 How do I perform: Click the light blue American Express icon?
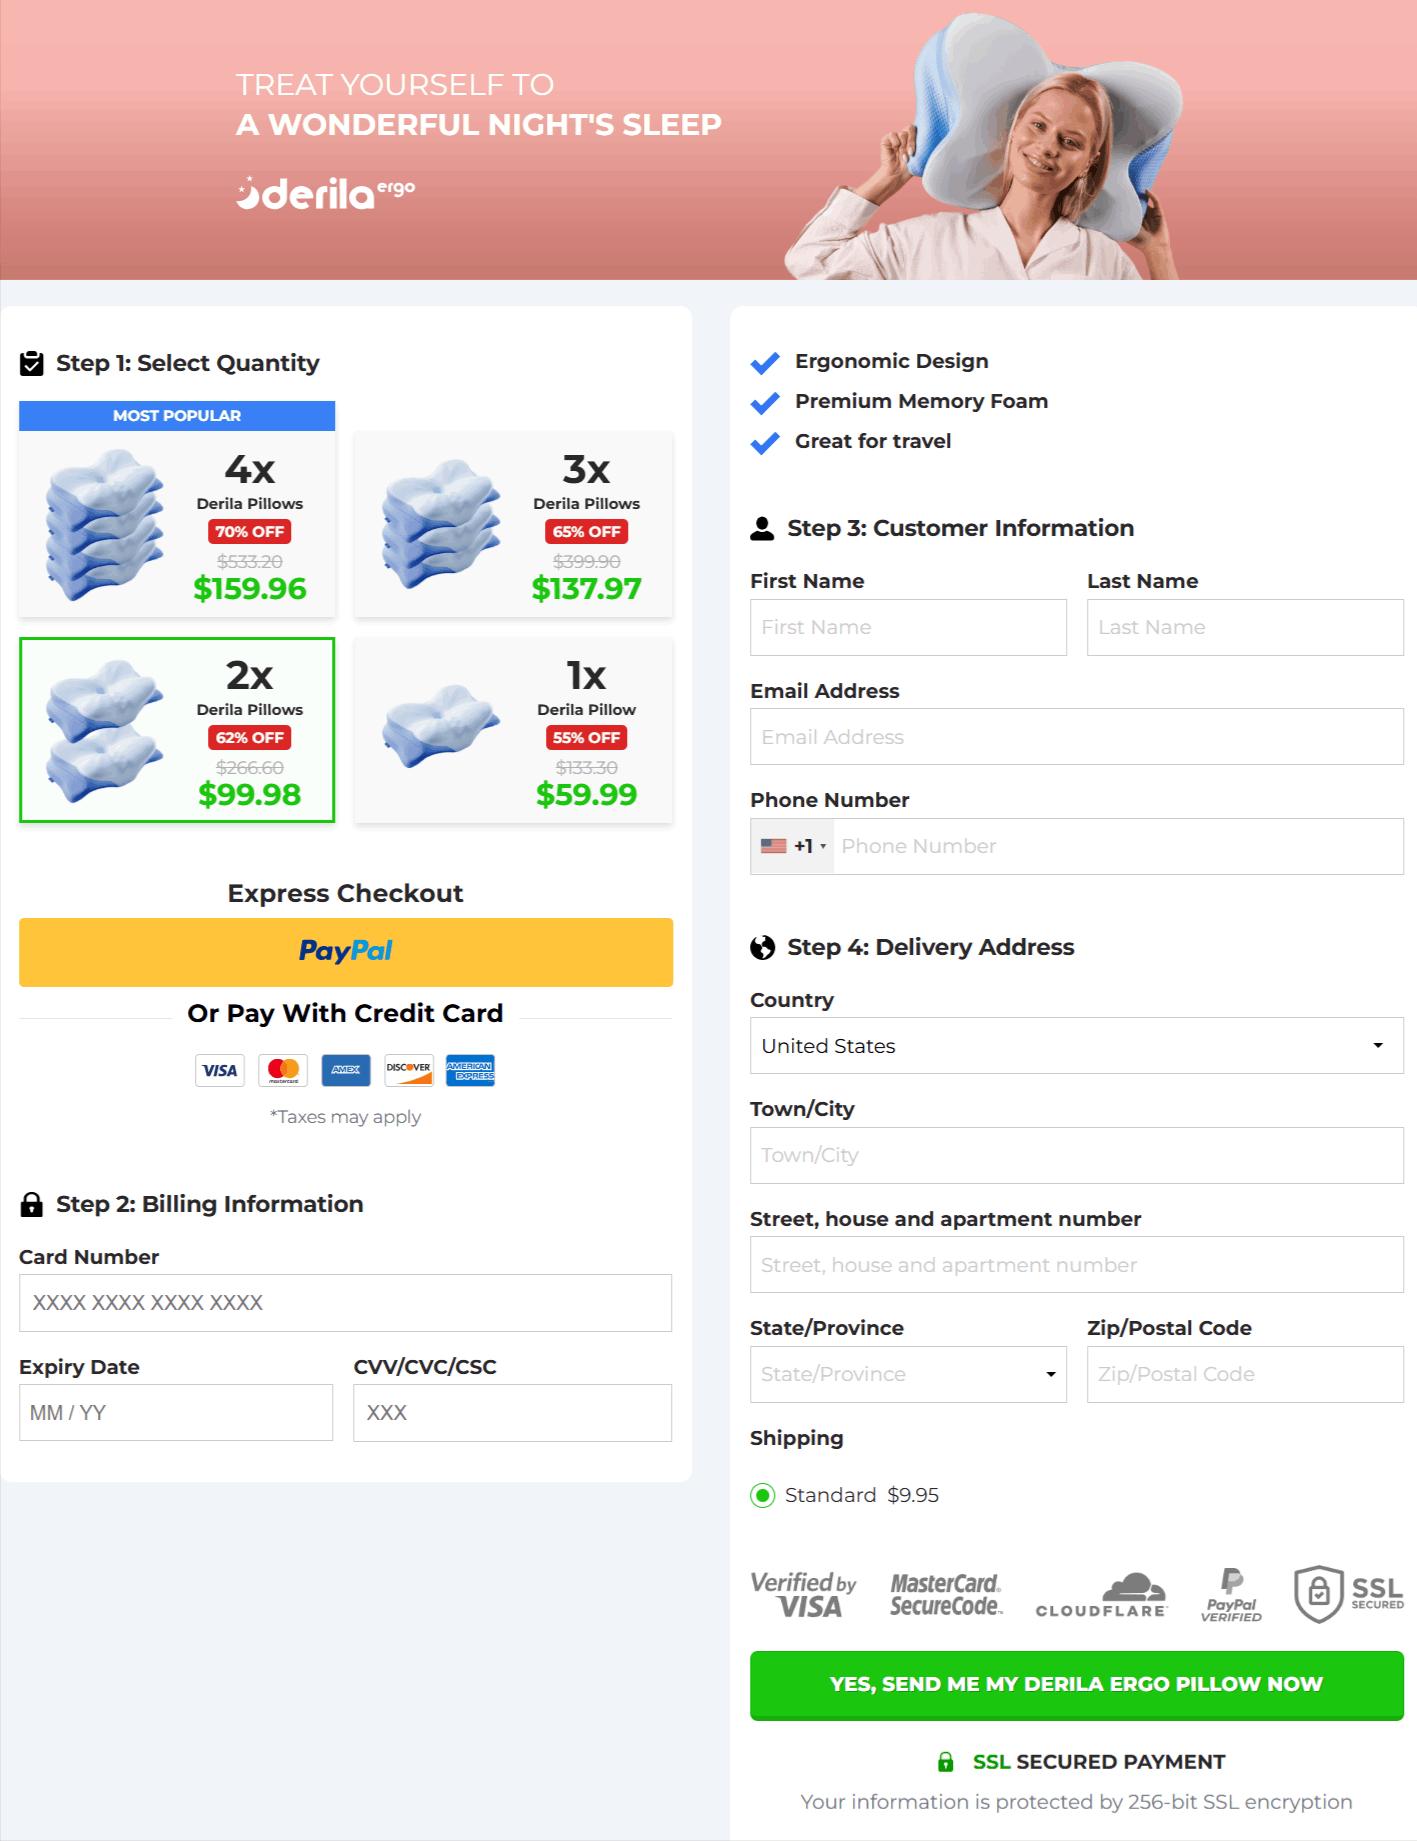click(x=470, y=1070)
